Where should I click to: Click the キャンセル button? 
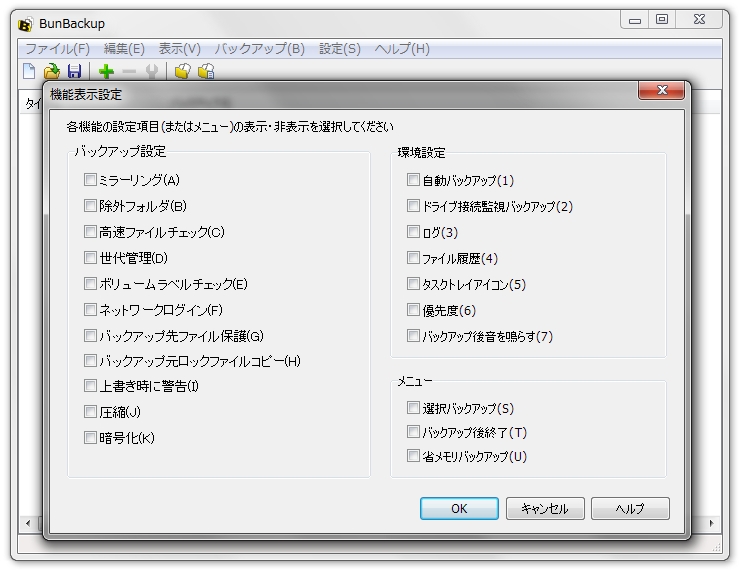coord(545,508)
